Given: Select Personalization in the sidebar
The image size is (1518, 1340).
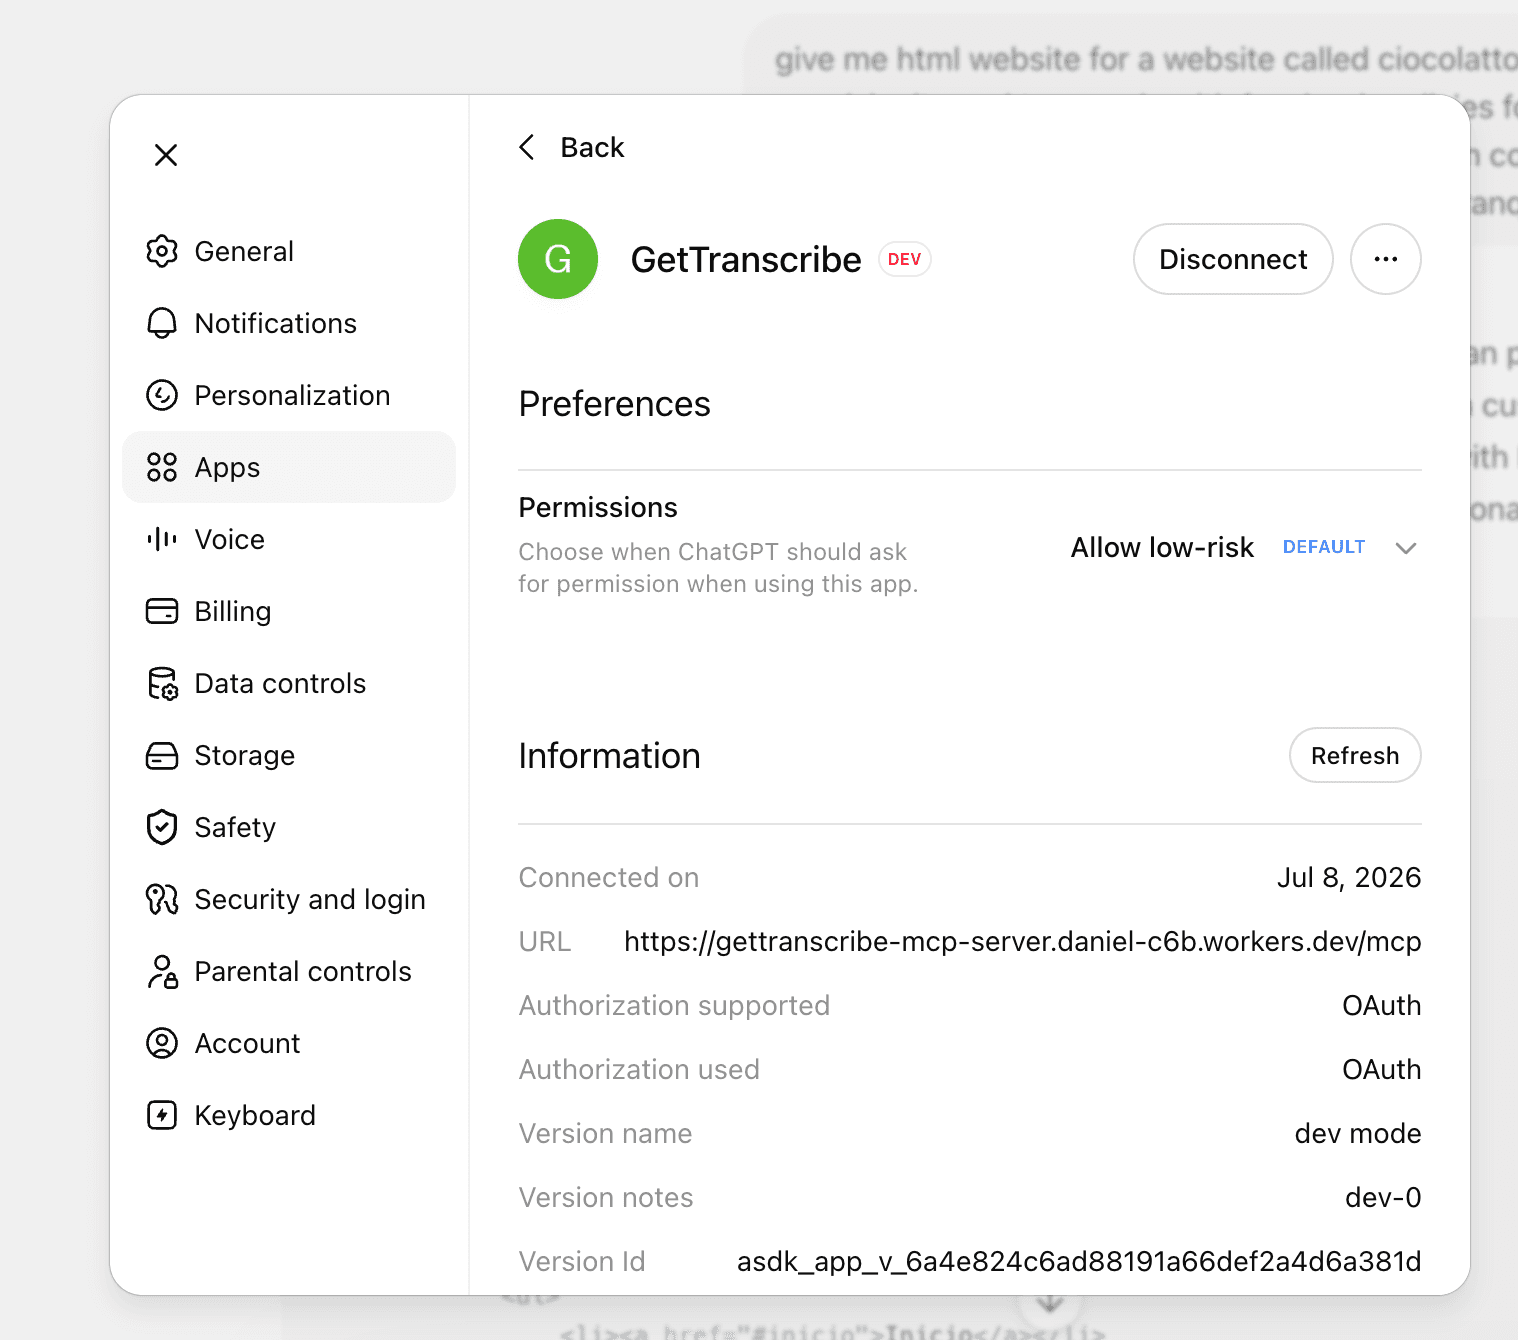Looking at the screenshot, I should (x=289, y=395).
